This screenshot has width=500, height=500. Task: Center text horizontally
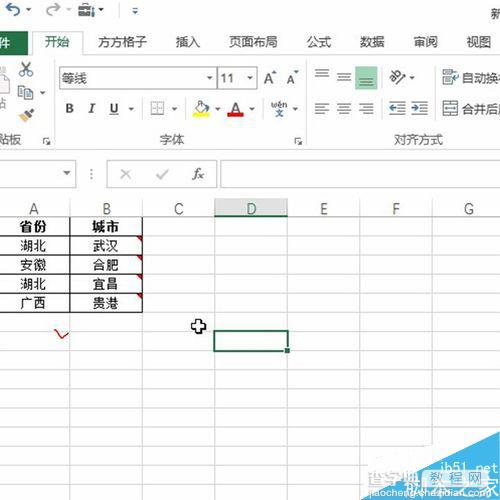point(344,108)
